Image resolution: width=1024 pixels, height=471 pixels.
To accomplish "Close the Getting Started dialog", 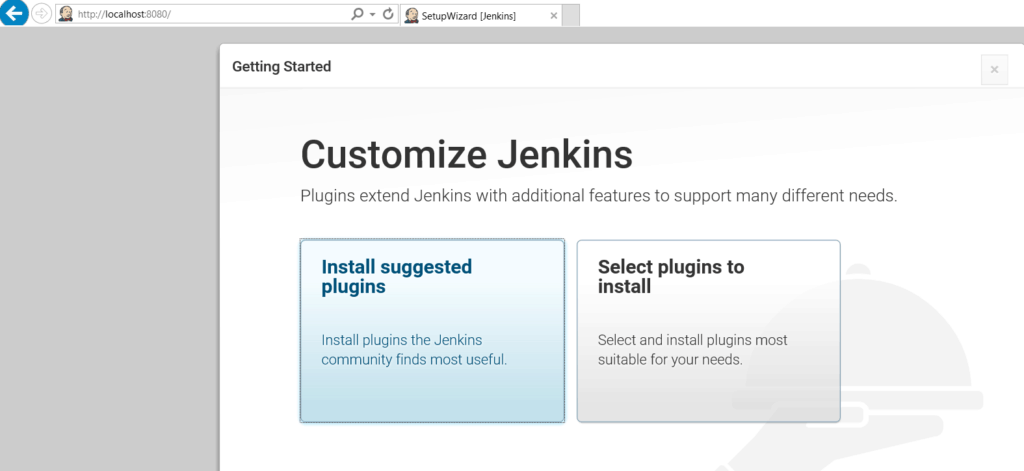I will click(x=994, y=70).
